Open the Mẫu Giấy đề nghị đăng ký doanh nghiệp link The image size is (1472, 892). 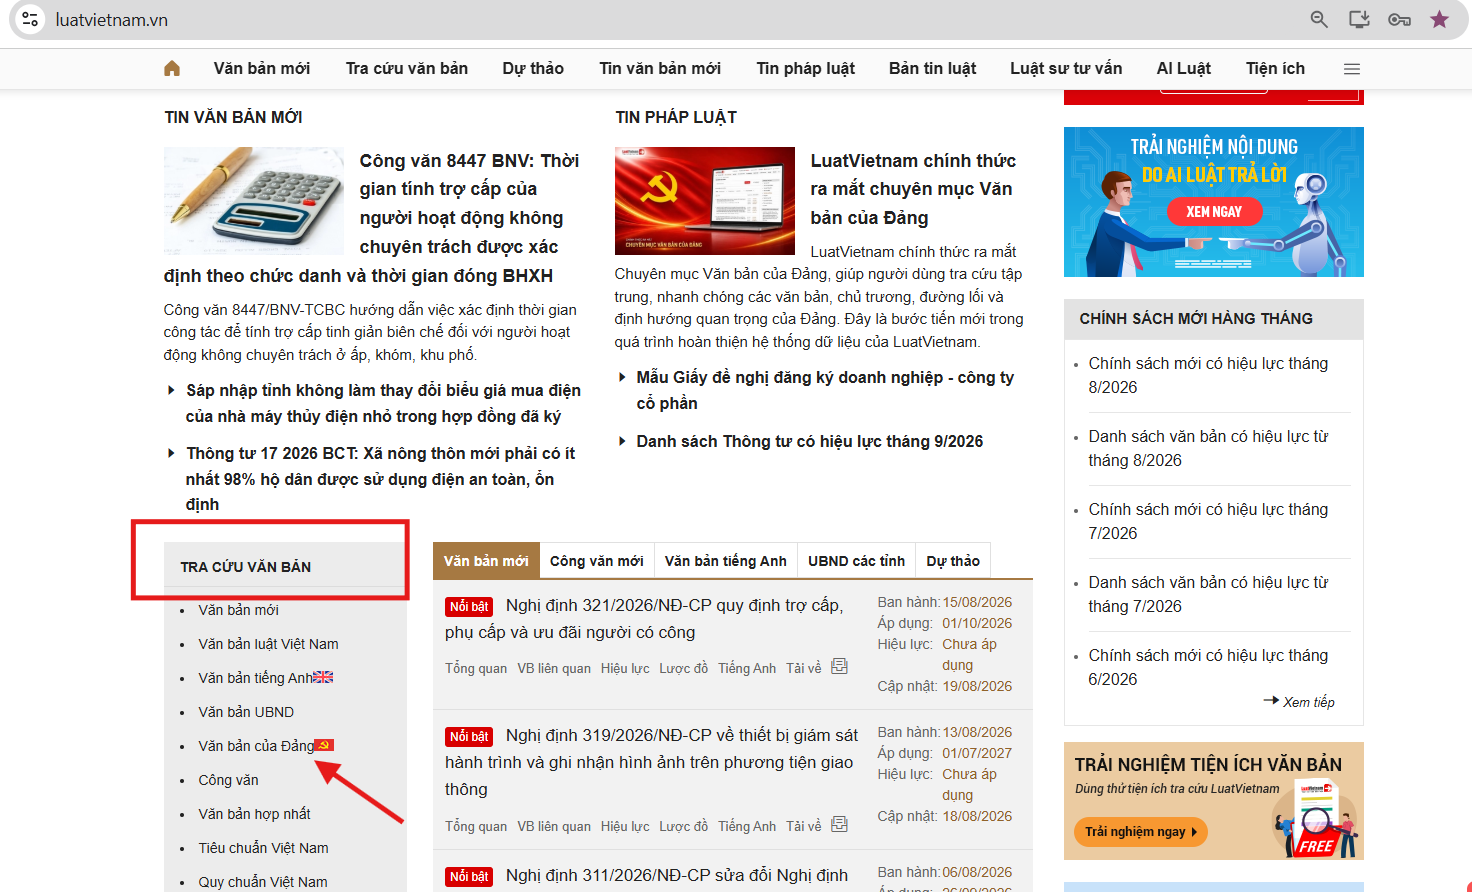(825, 390)
